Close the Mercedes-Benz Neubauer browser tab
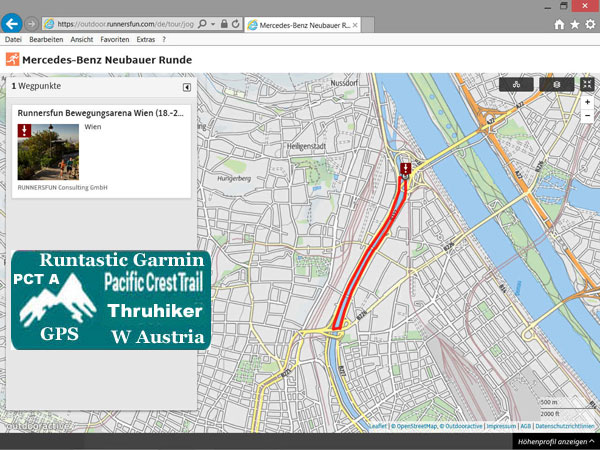Screen dimensions: 600x450 (355, 25)
